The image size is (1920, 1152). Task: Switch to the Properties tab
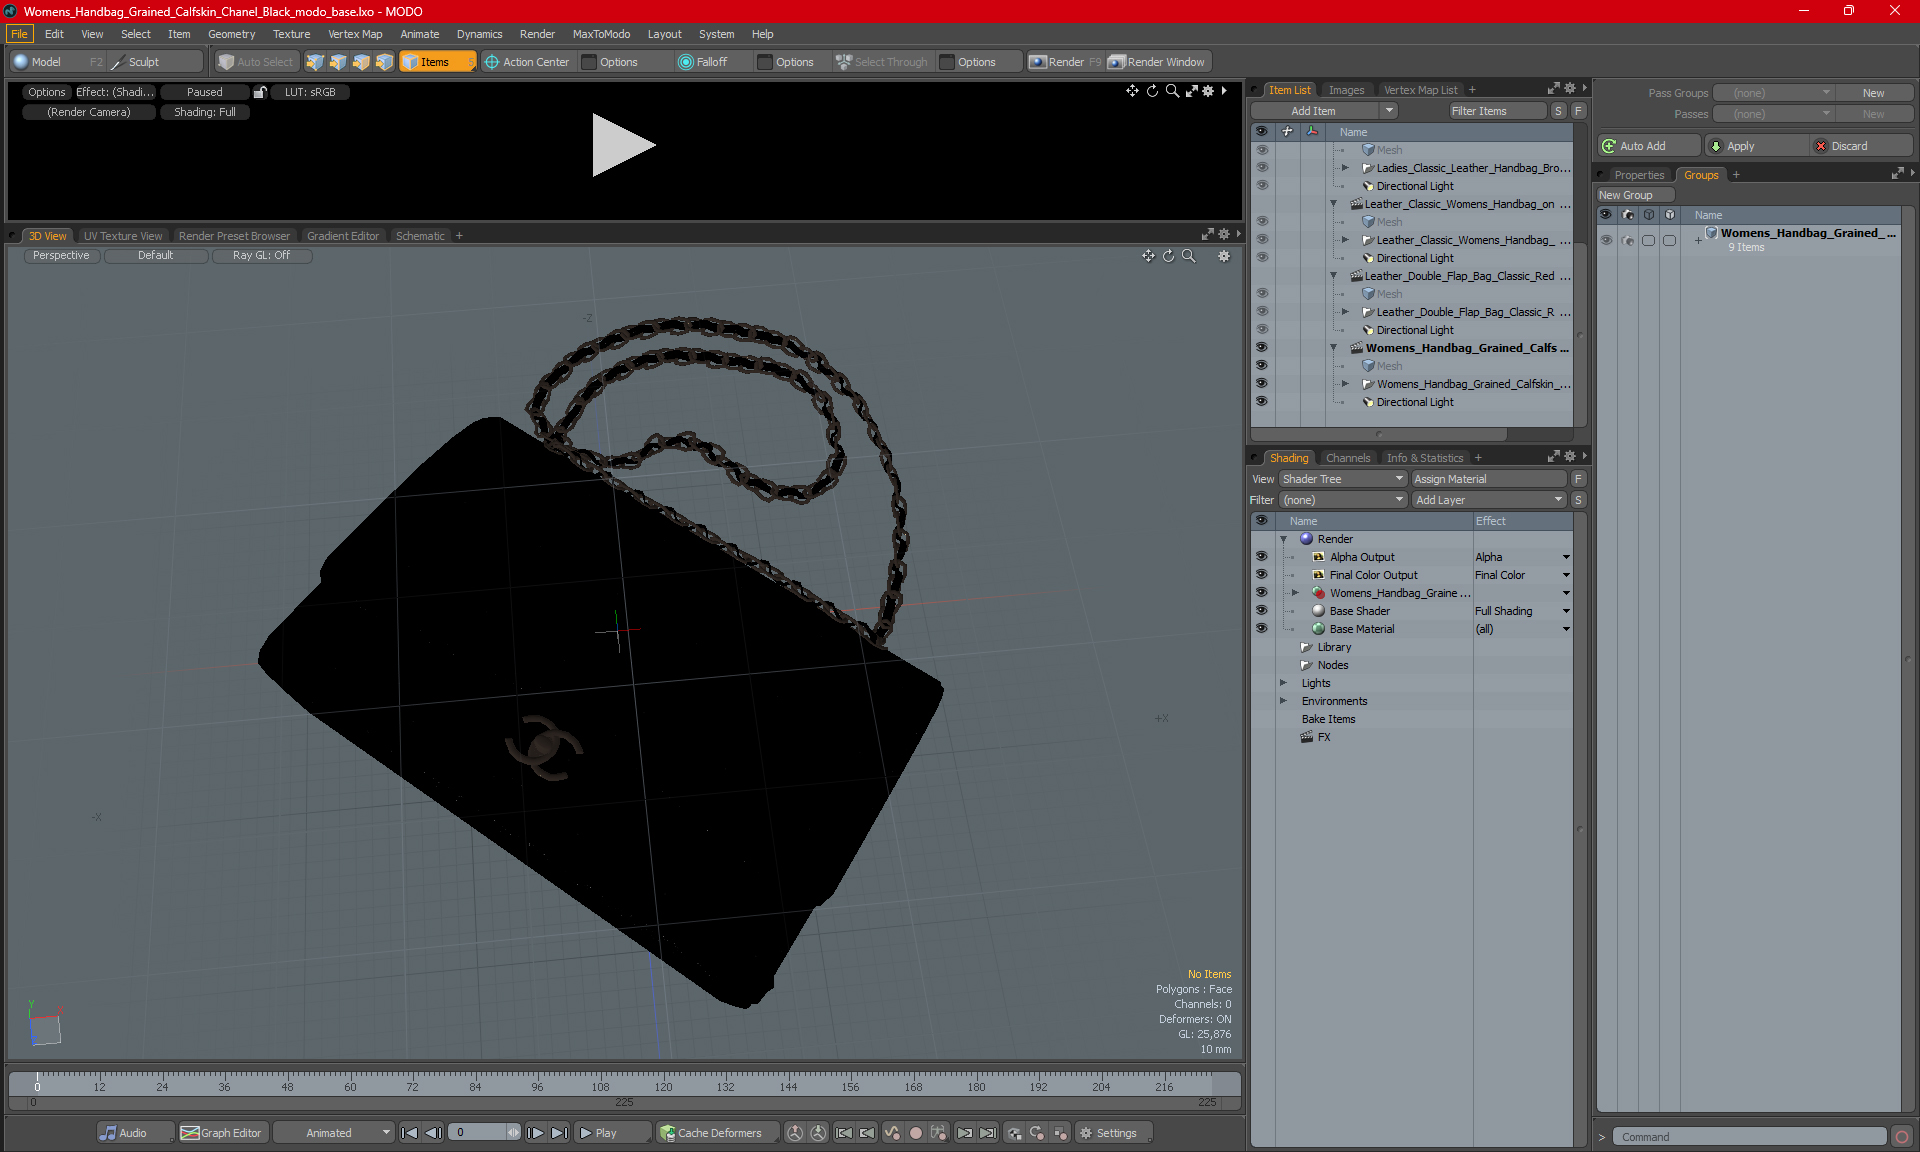pyautogui.click(x=1639, y=175)
